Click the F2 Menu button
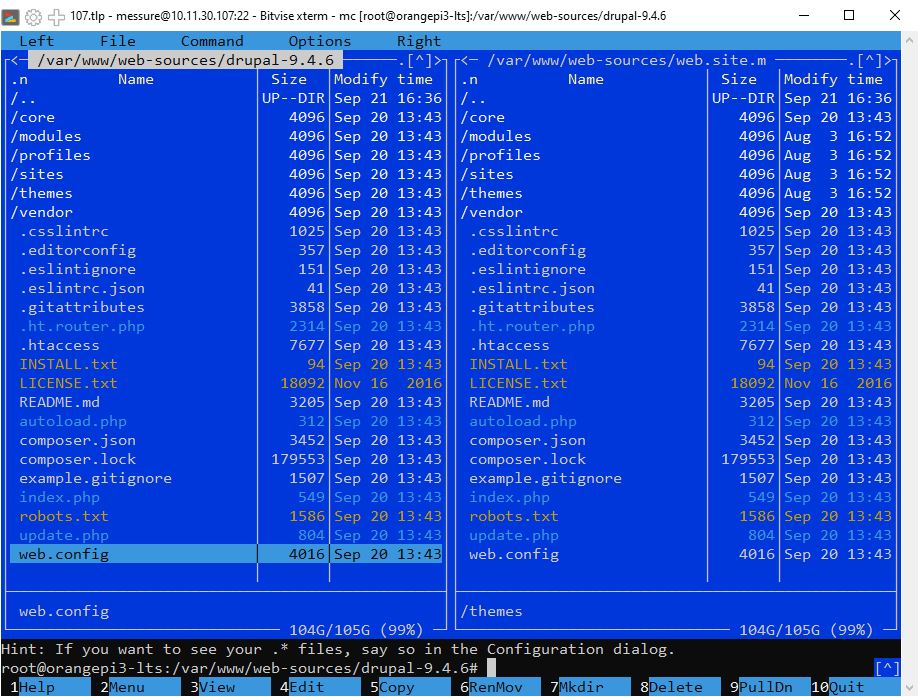This screenshot has height=697, width=919. (140, 687)
